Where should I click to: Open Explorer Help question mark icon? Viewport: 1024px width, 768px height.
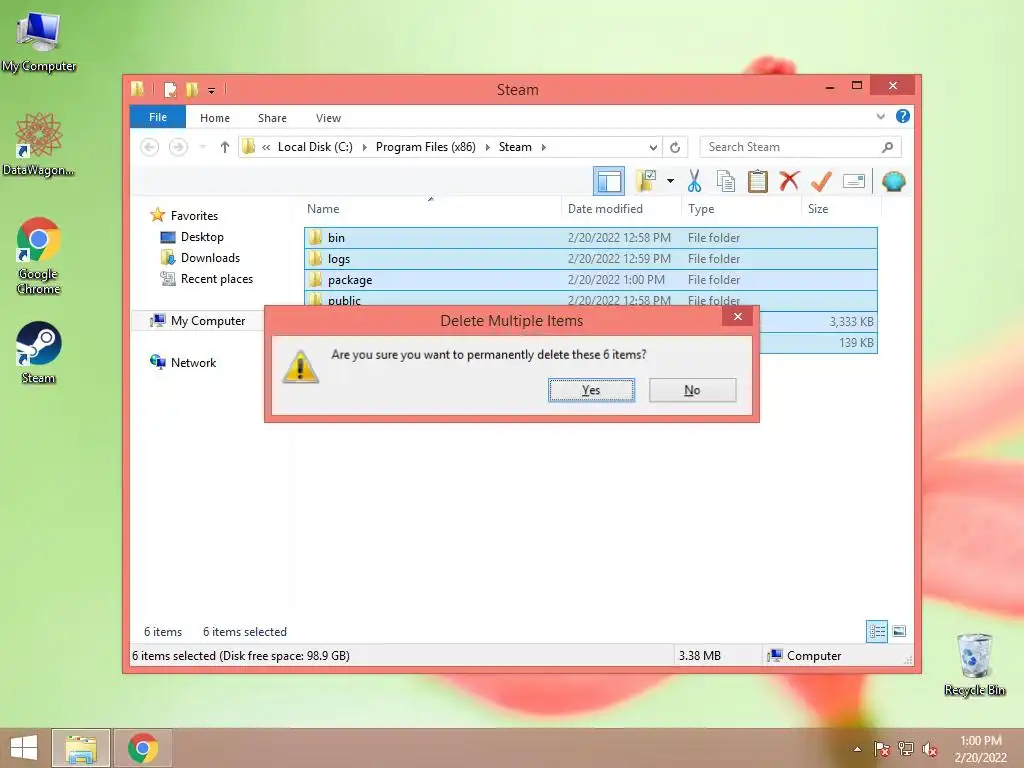[x=903, y=116]
